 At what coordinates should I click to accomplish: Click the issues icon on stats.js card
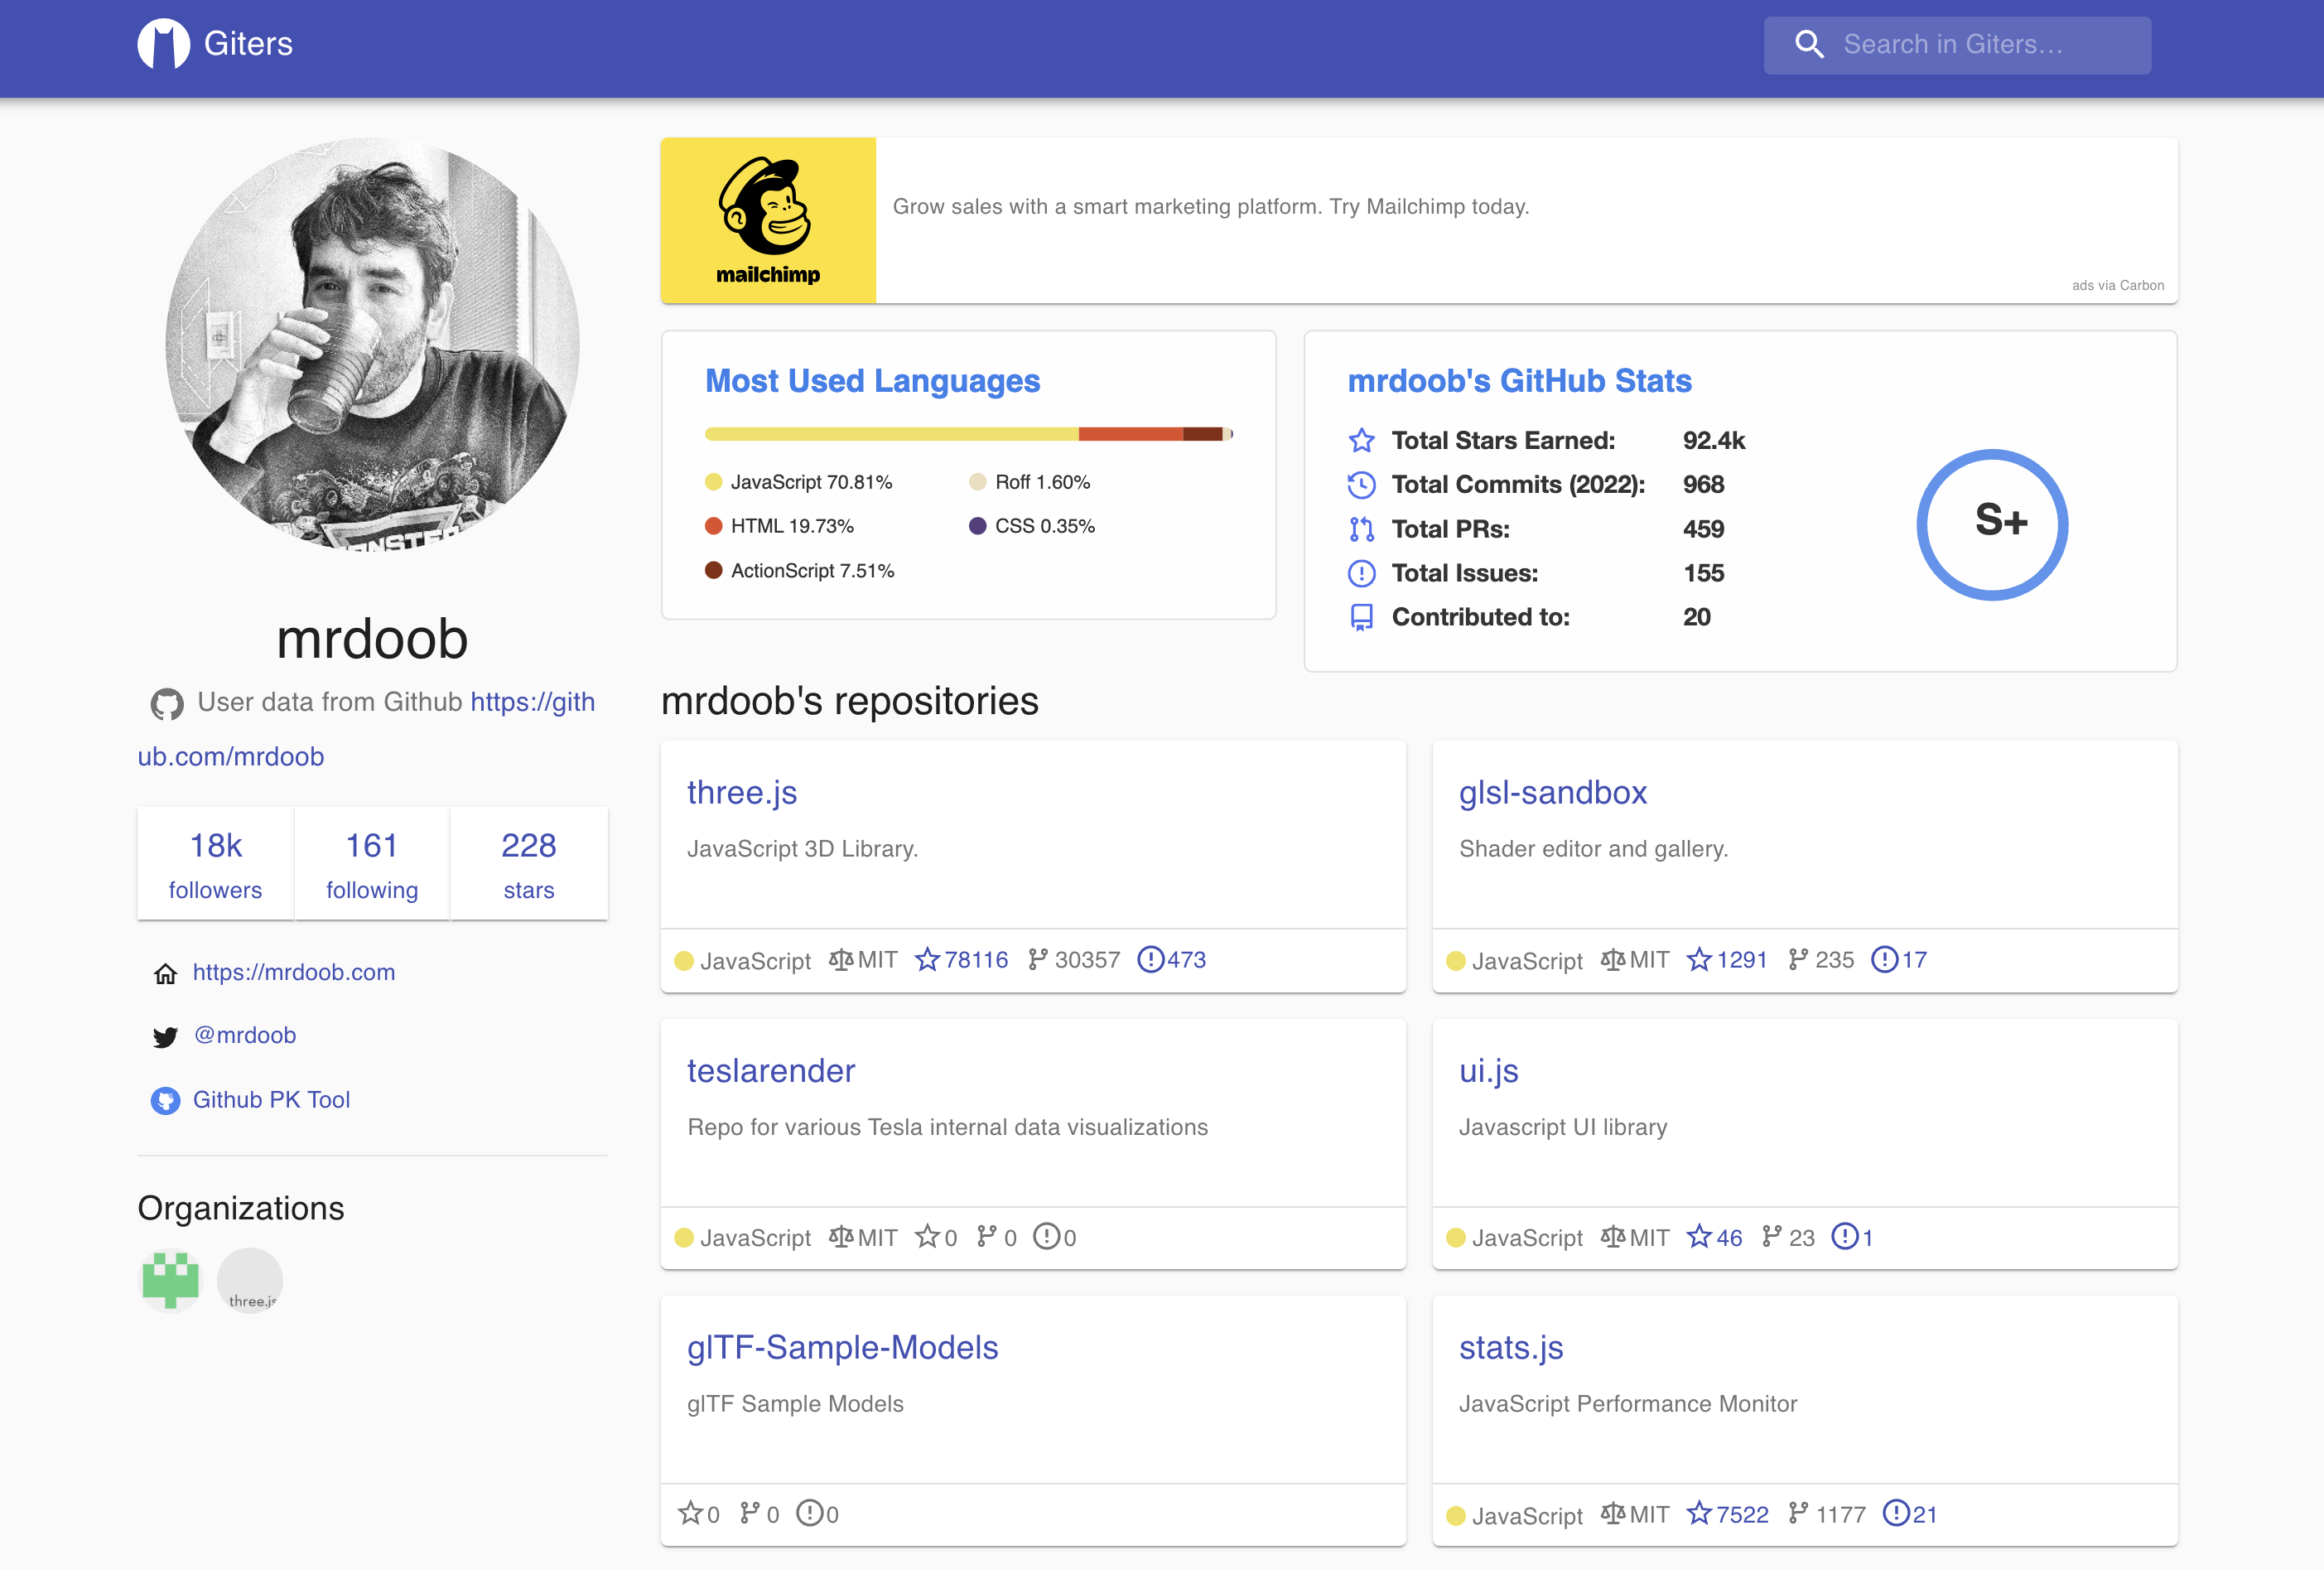click(1896, 1513)
